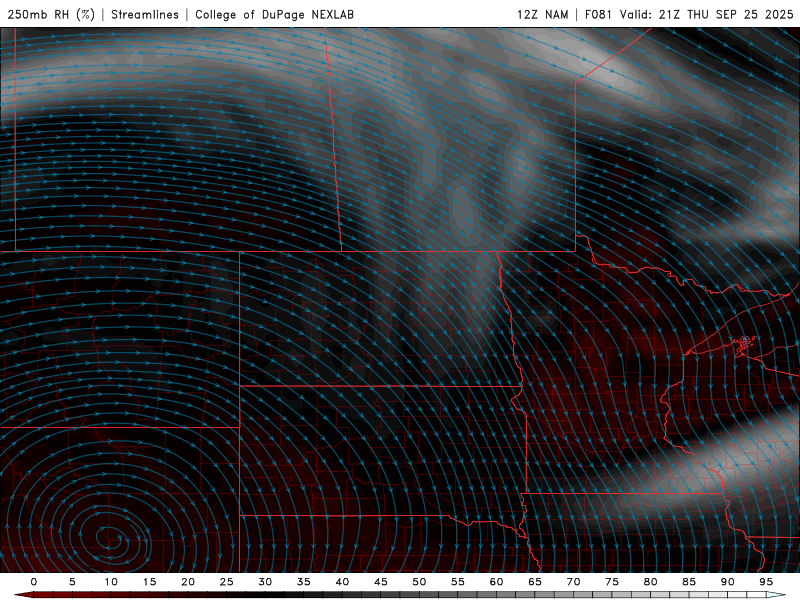Viewport: 800px width, 600px height.
Task: Click the 0 value on the colorbar
Action: 34,582
